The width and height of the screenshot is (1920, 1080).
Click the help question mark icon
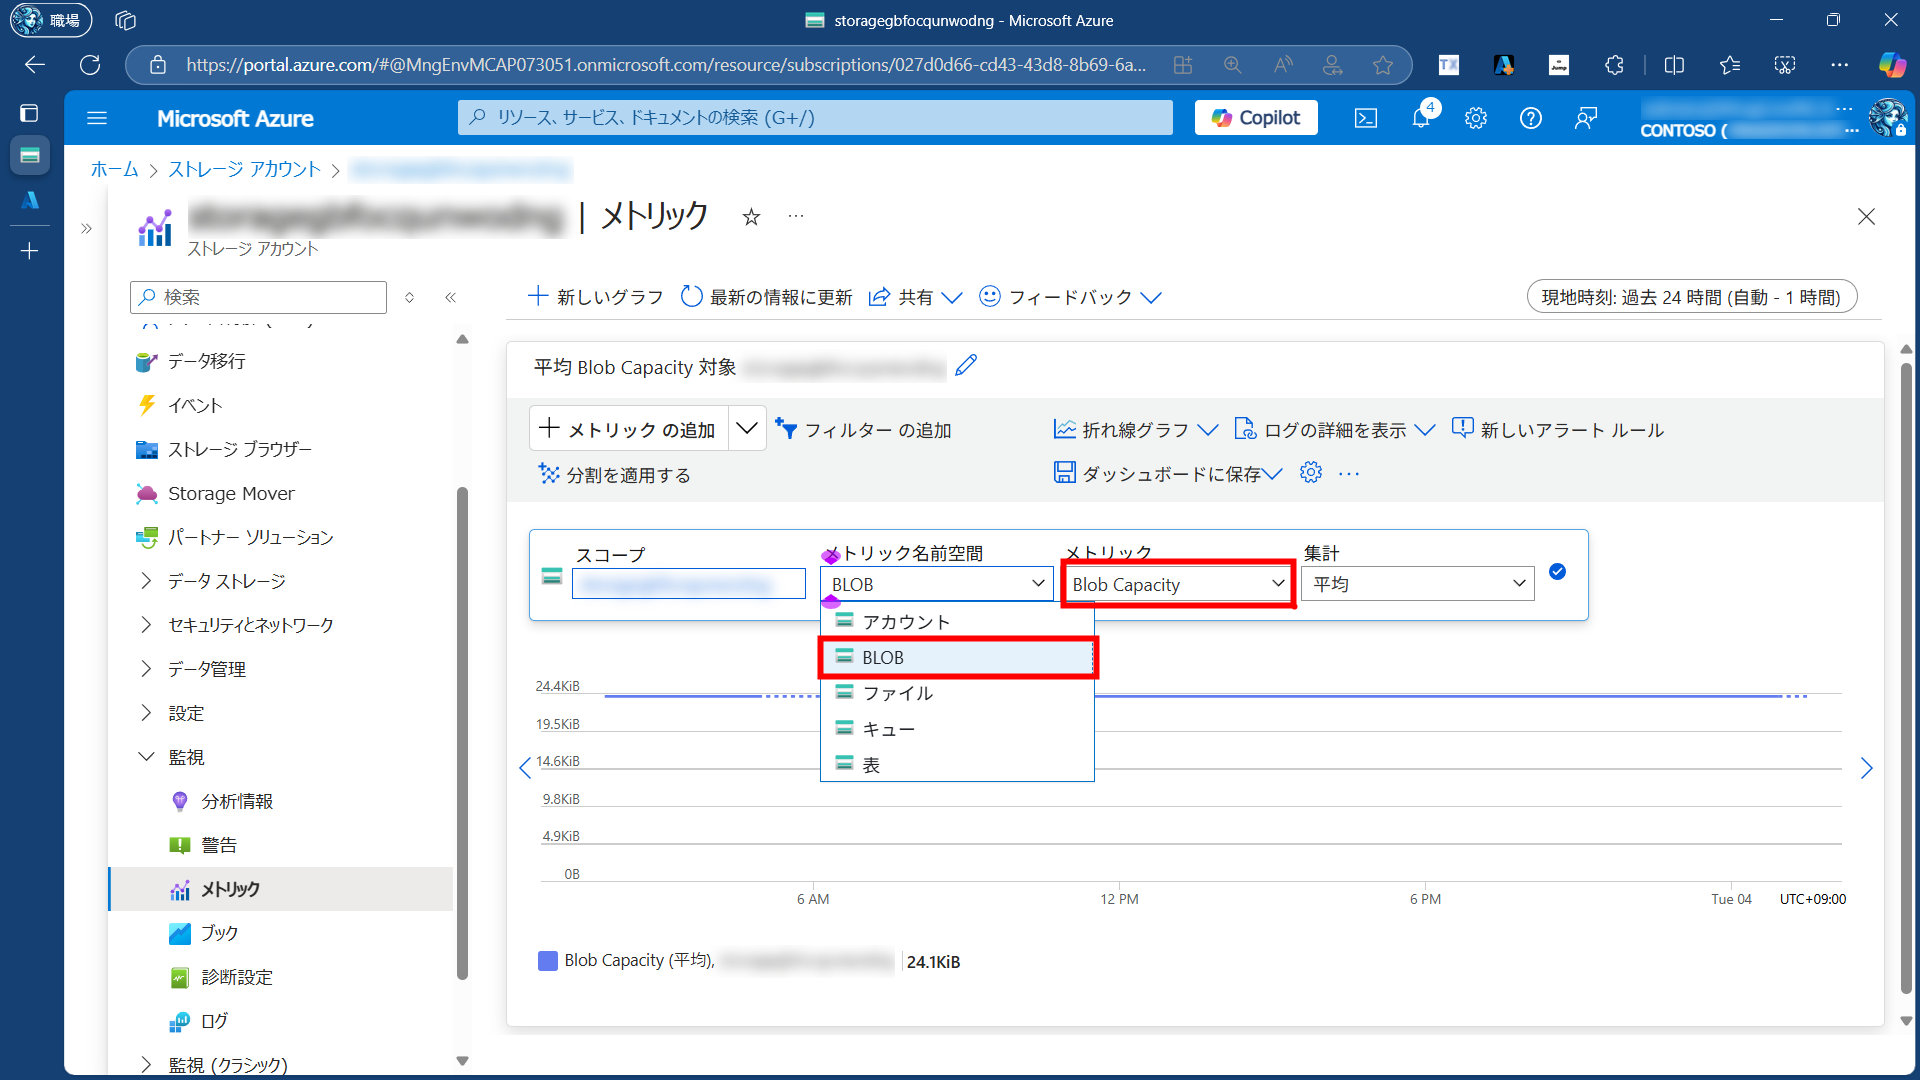1530,118
